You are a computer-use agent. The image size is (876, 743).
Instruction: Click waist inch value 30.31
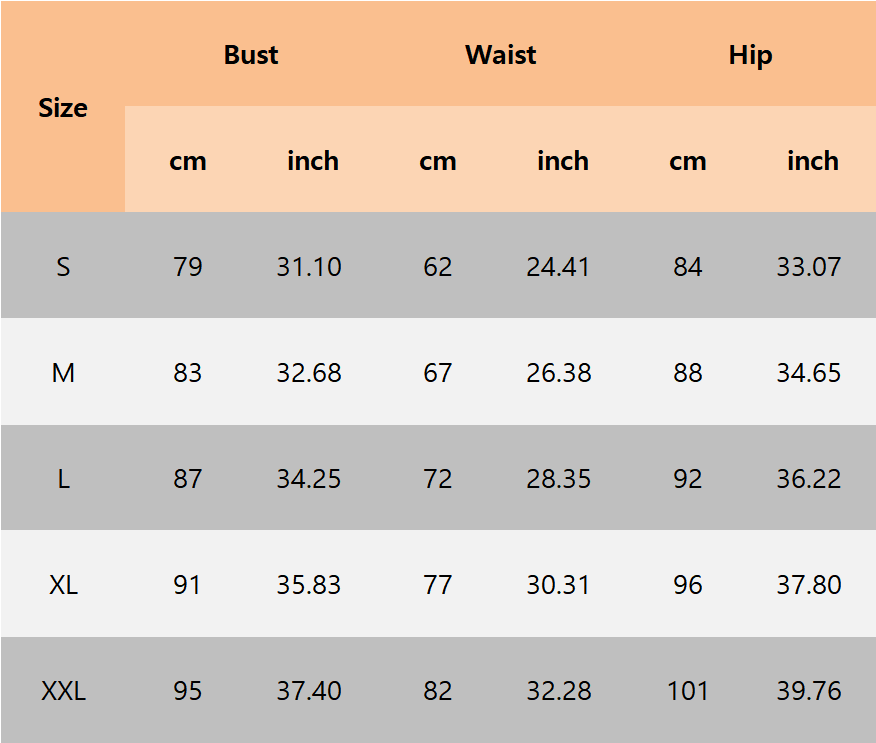coord(559,585)
